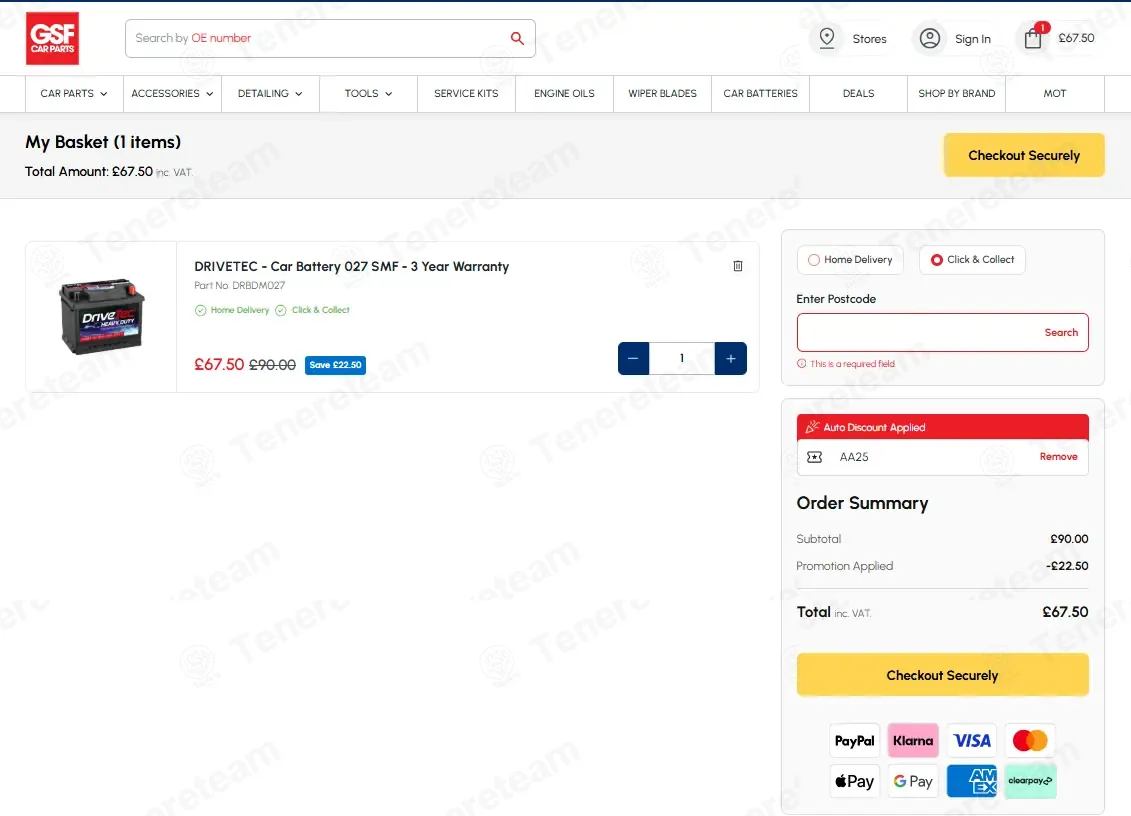Delete the Drivetec battery with trash icon
The width and height of the screenshot is (1131, 816).
pos(738,266)
